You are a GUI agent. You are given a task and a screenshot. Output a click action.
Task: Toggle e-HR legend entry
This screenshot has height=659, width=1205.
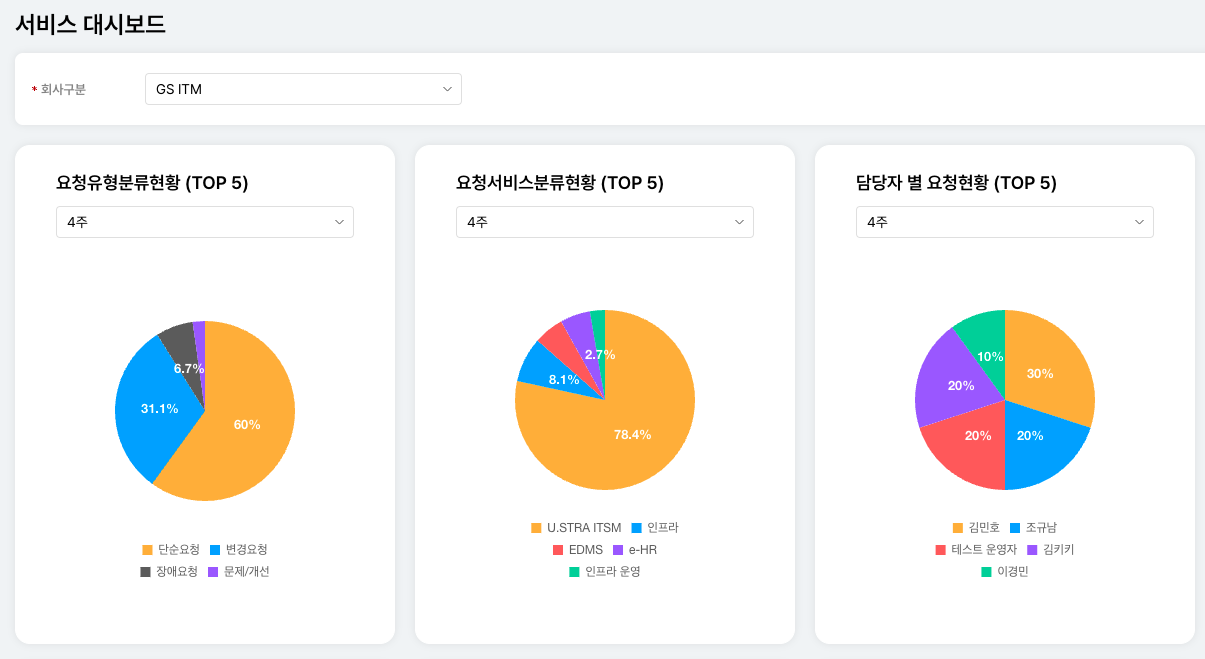[635, 550]
